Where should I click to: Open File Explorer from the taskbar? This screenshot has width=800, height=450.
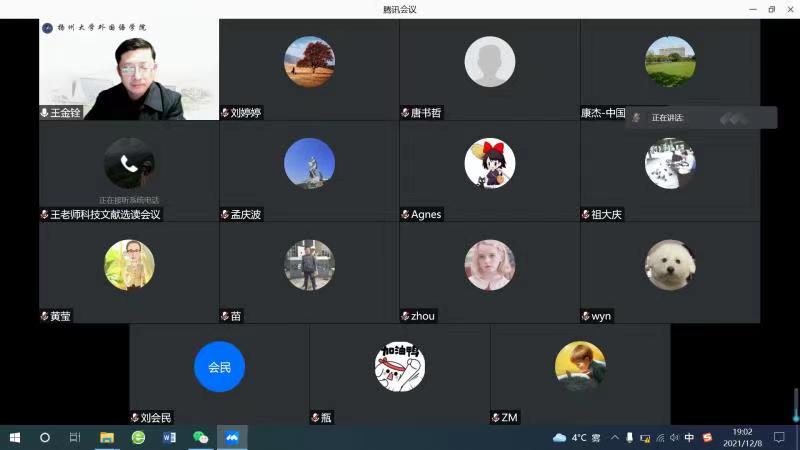tap(106, 437)
